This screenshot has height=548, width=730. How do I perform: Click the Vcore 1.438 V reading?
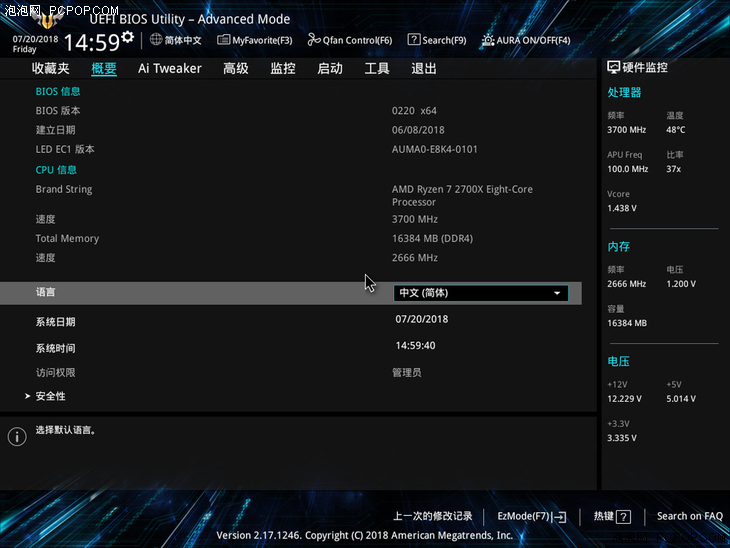(x=622, y=208)
